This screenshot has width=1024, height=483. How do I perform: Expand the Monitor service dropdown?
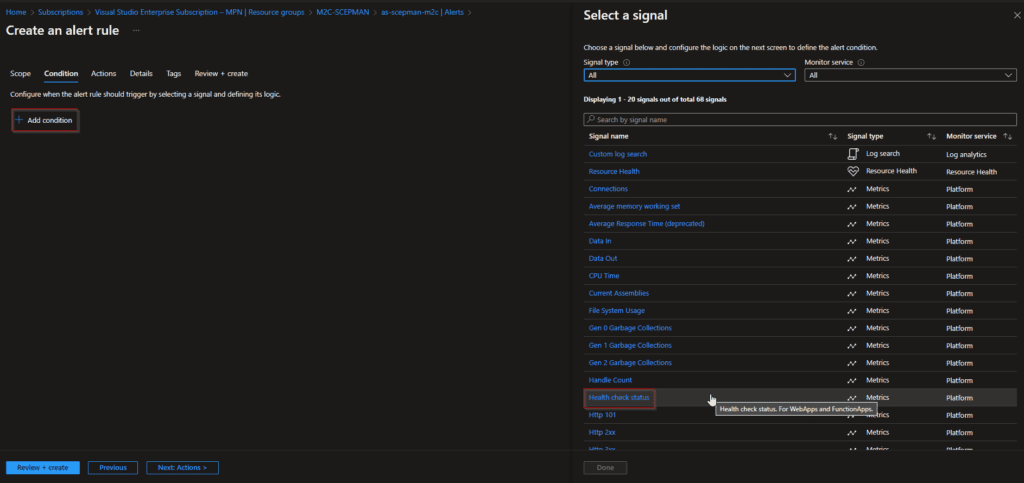(910, 75)
